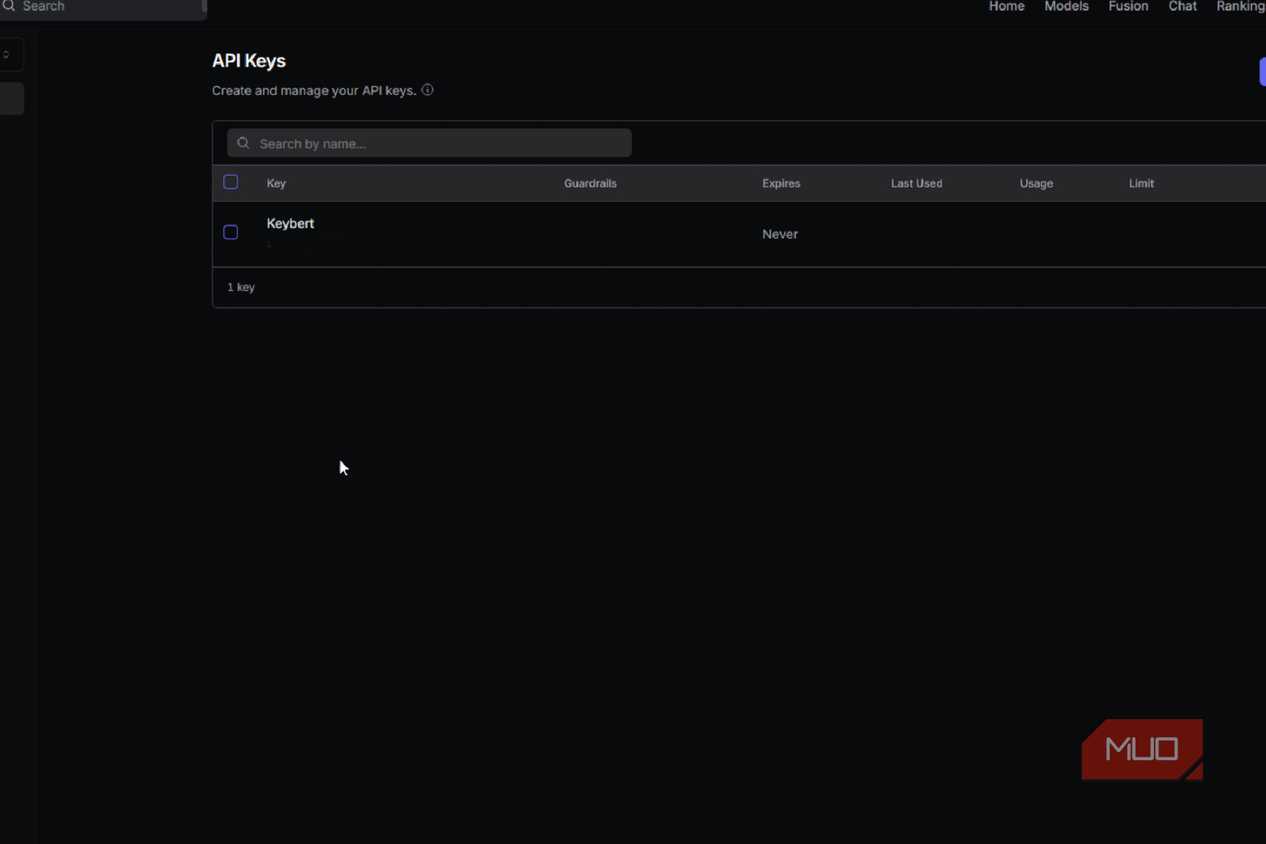Click the 'Create and manage your API keys.' text
The image size is (1266, 844).
click(314, 90)
